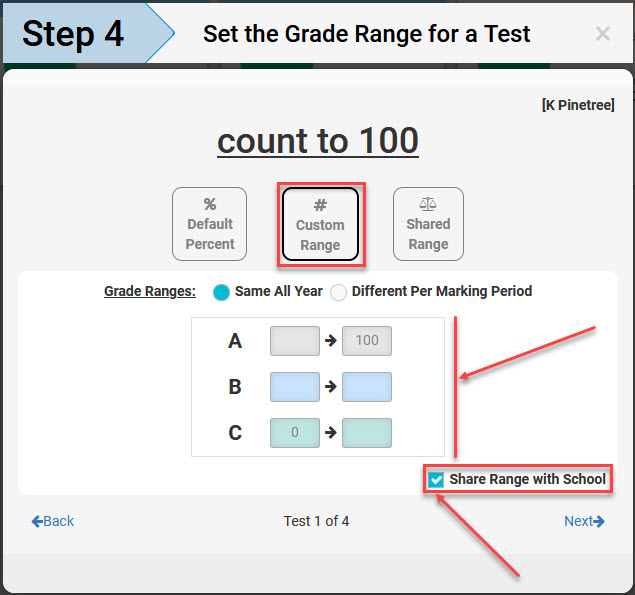
Task: Click the grade A lower bound field
Action: pyautogui.click(x=295, y=341)
